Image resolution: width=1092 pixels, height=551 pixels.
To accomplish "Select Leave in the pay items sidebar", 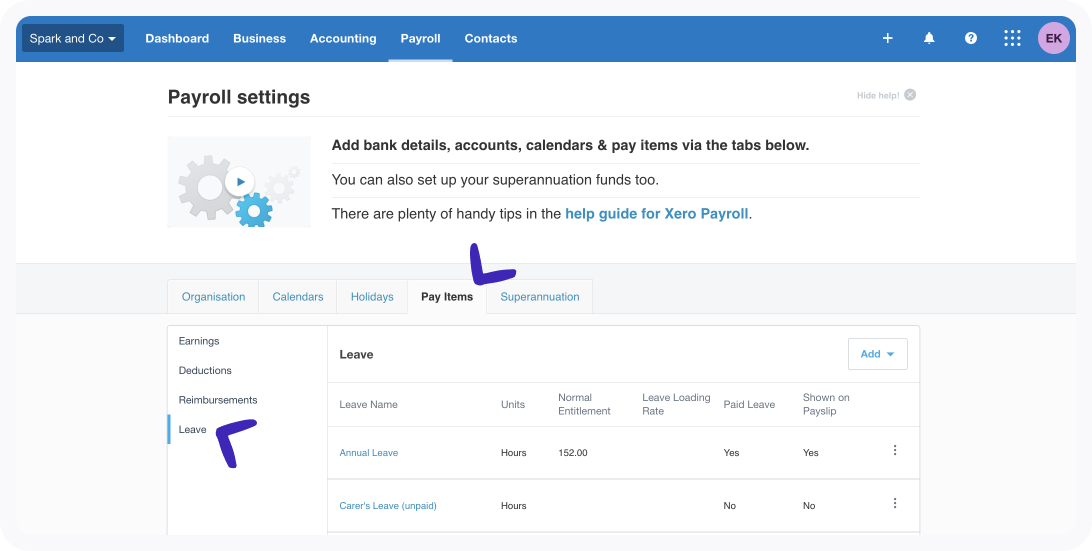I will pos(192,429).
